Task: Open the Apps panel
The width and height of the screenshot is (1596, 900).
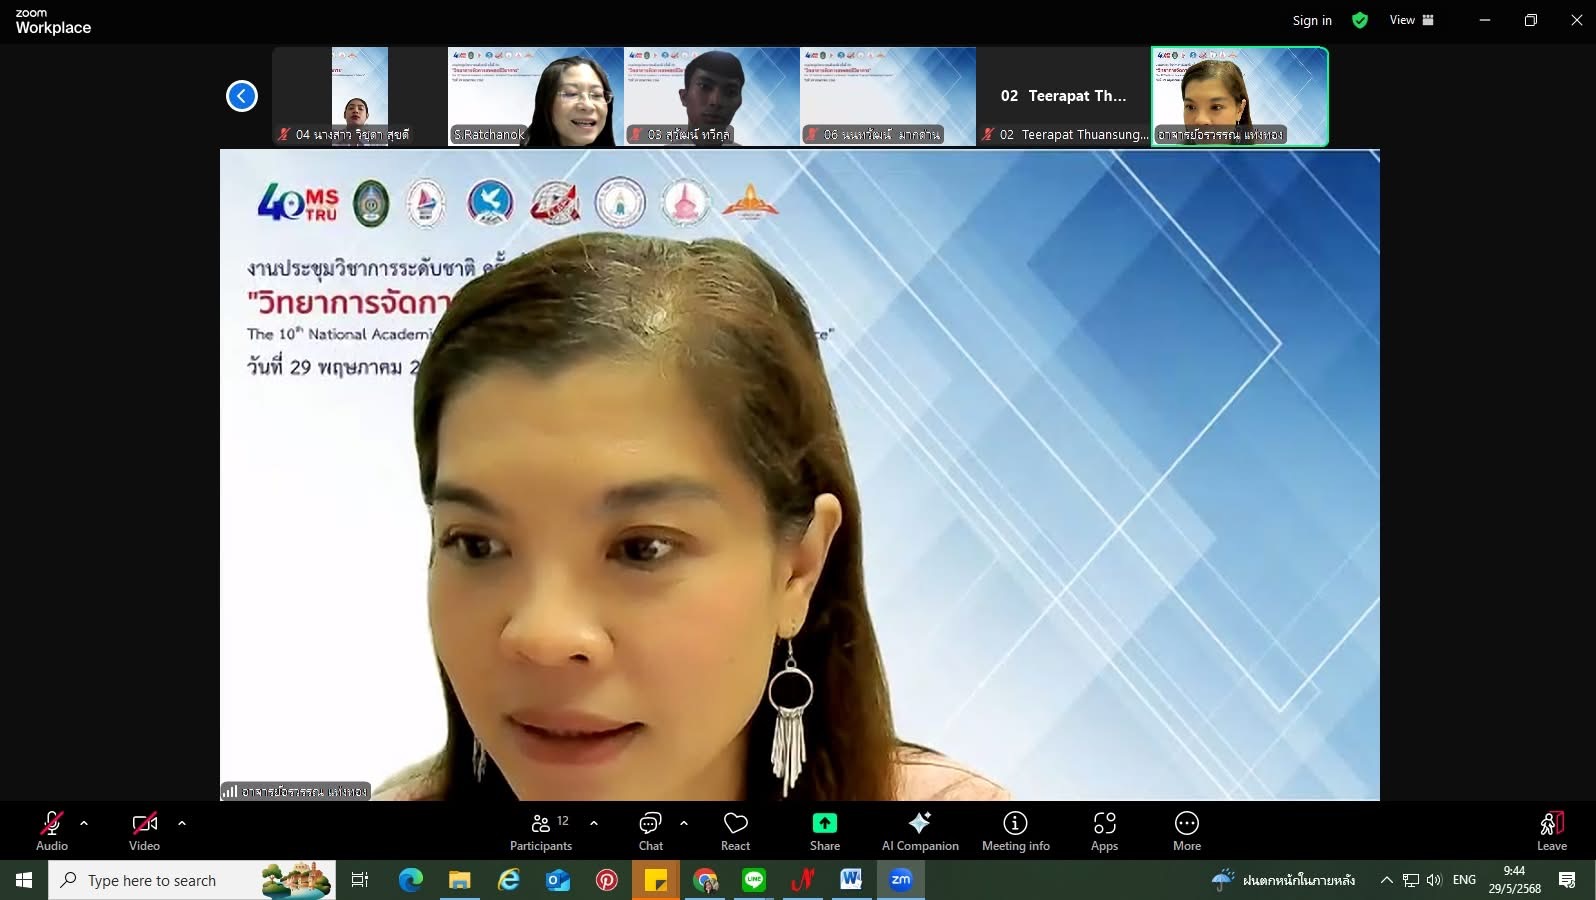Action: pos(1104,831)
